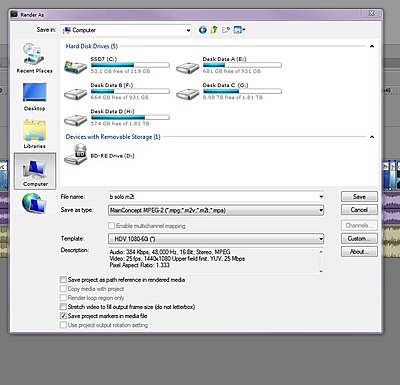Select the Desk Data D (H:) drive
The width and height of the screenshot is (400, 385).
(117, 117)
